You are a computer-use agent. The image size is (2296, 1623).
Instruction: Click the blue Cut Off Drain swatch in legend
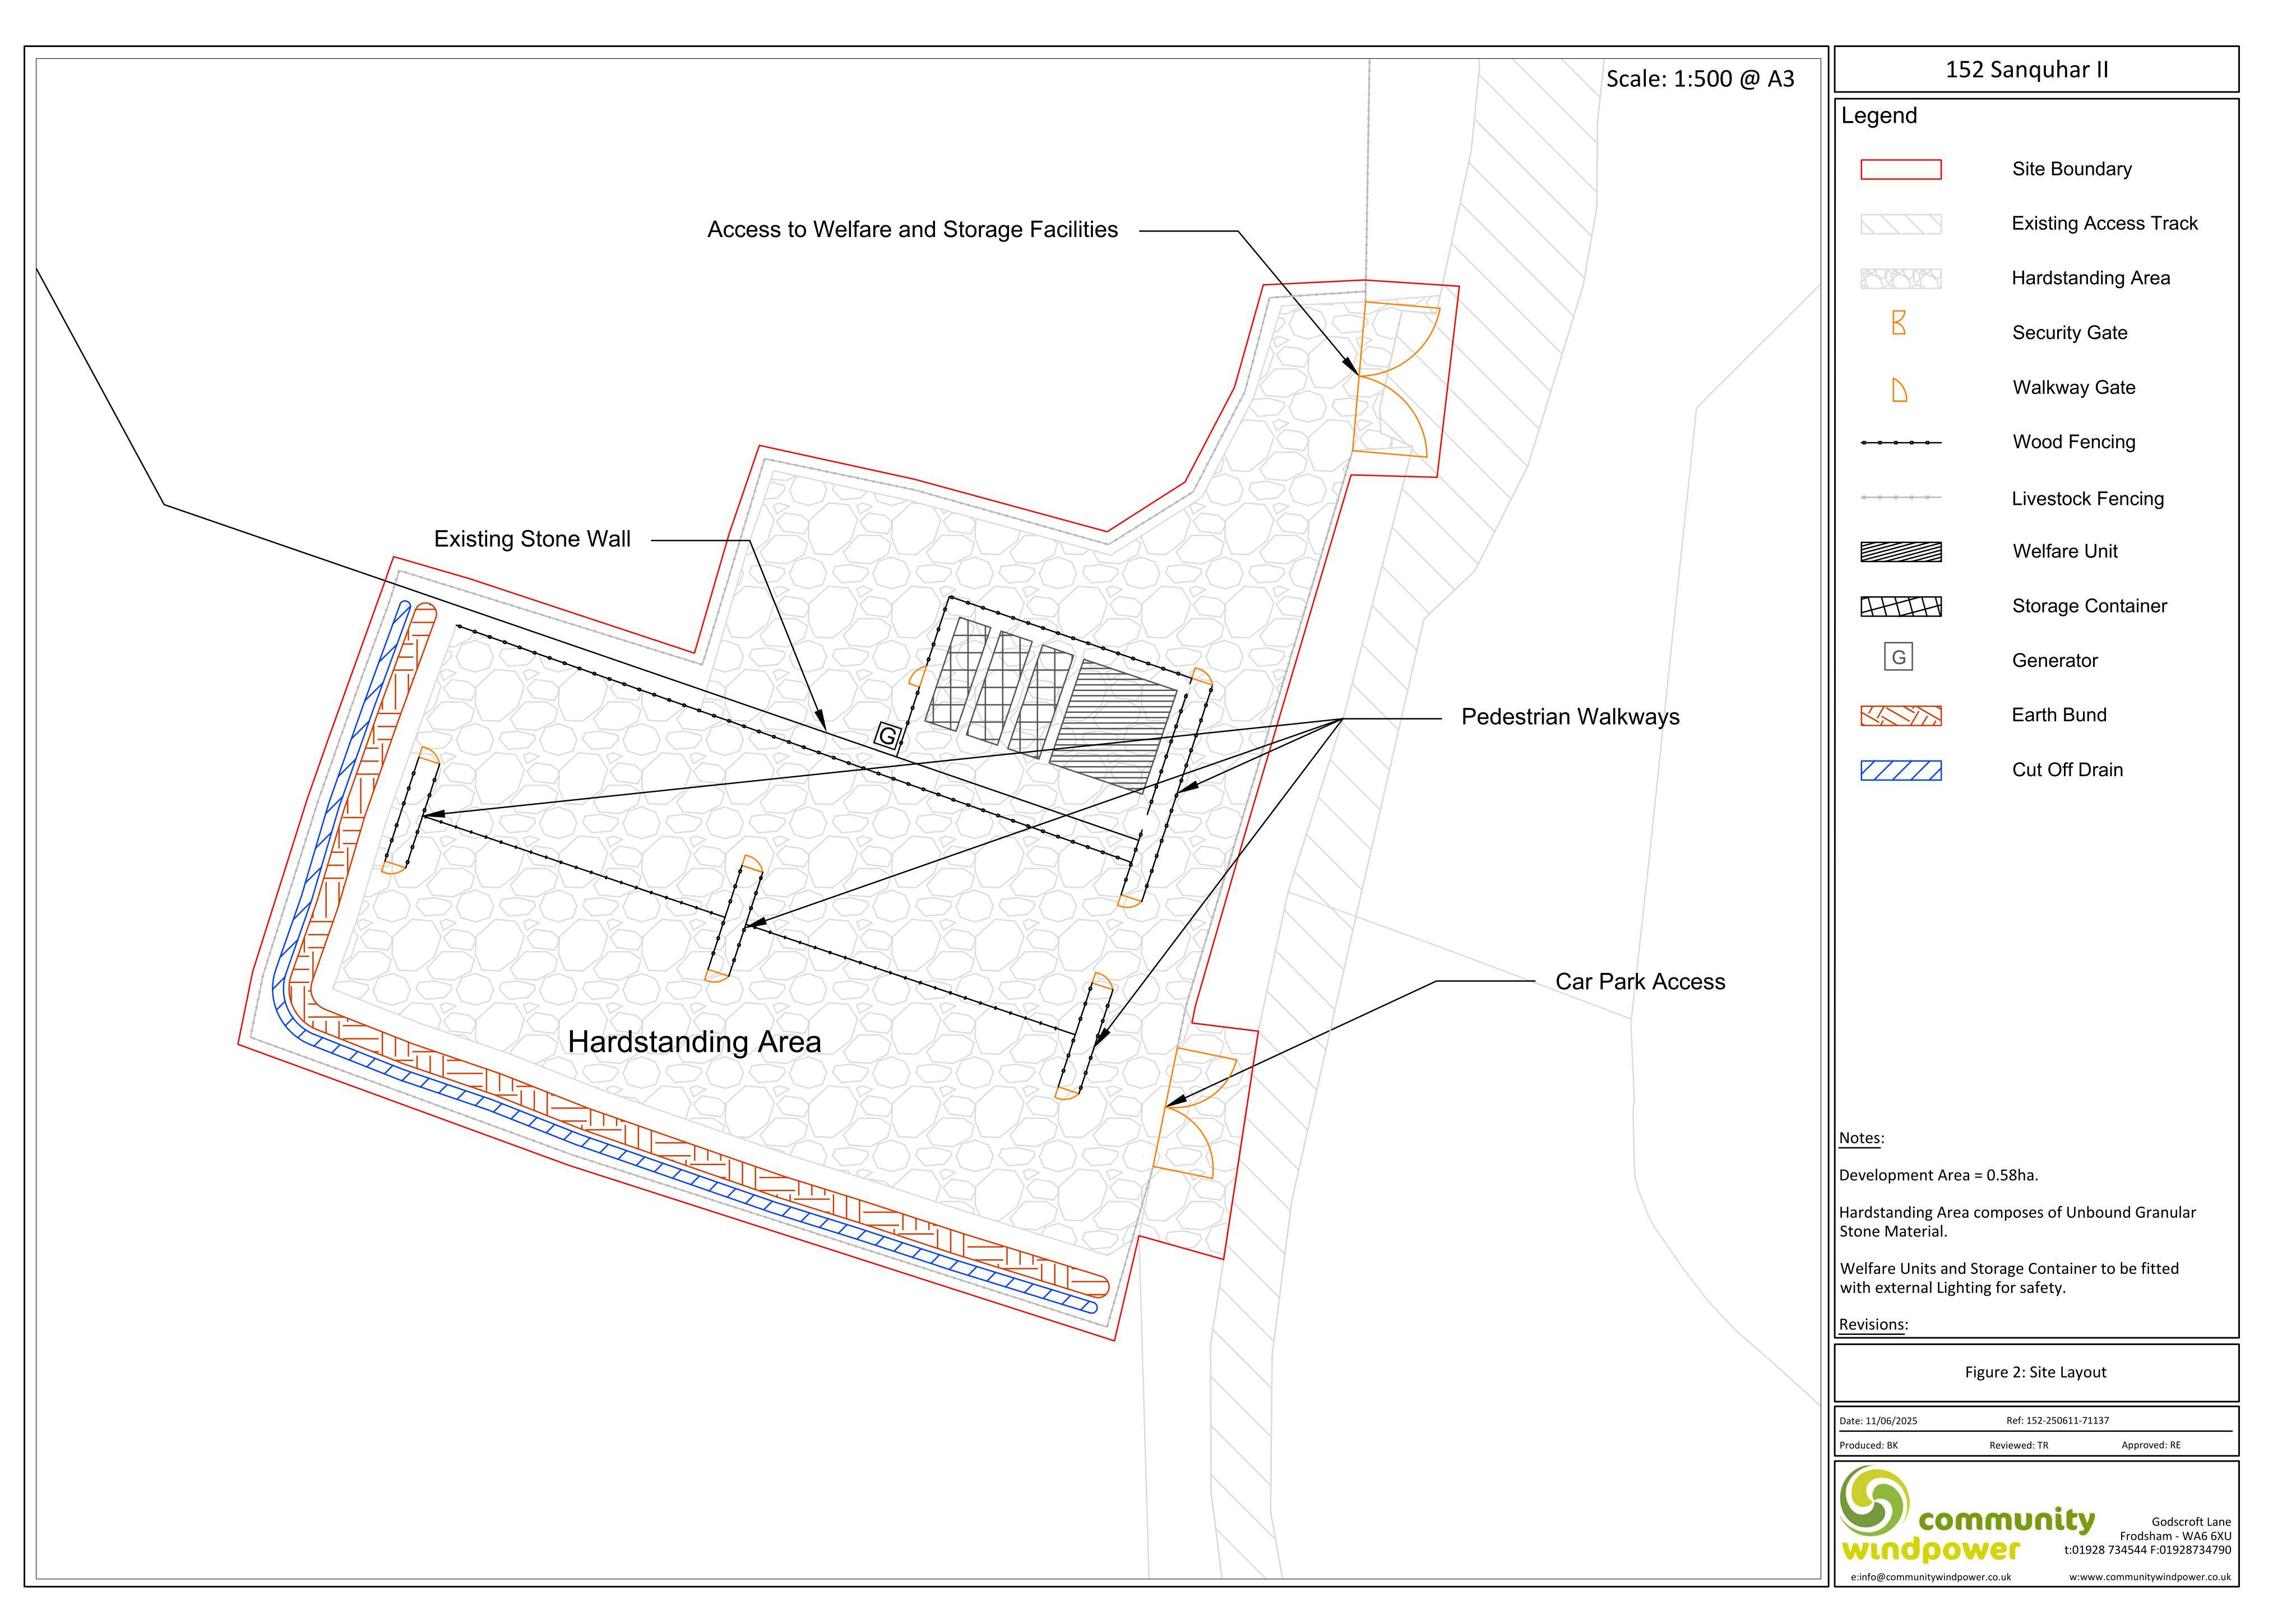1900,770
